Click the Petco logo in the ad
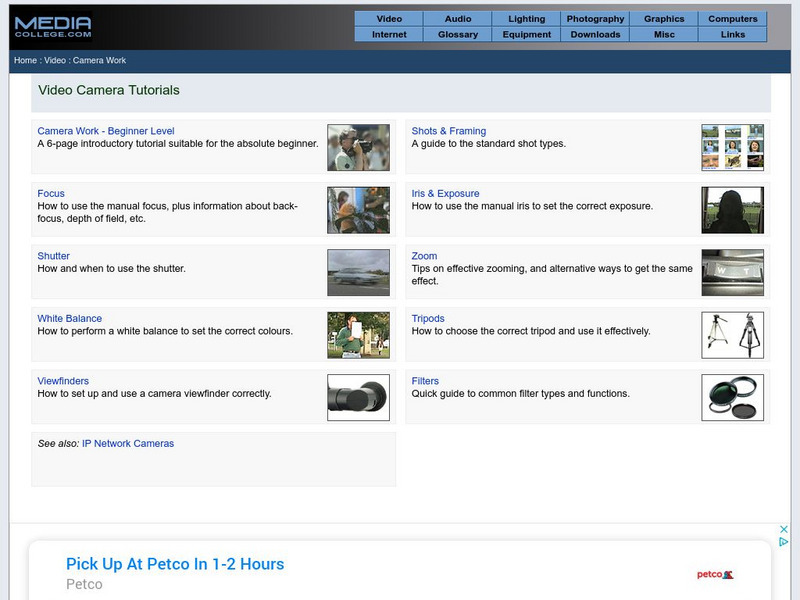800x600 pixels. (715, 574)
